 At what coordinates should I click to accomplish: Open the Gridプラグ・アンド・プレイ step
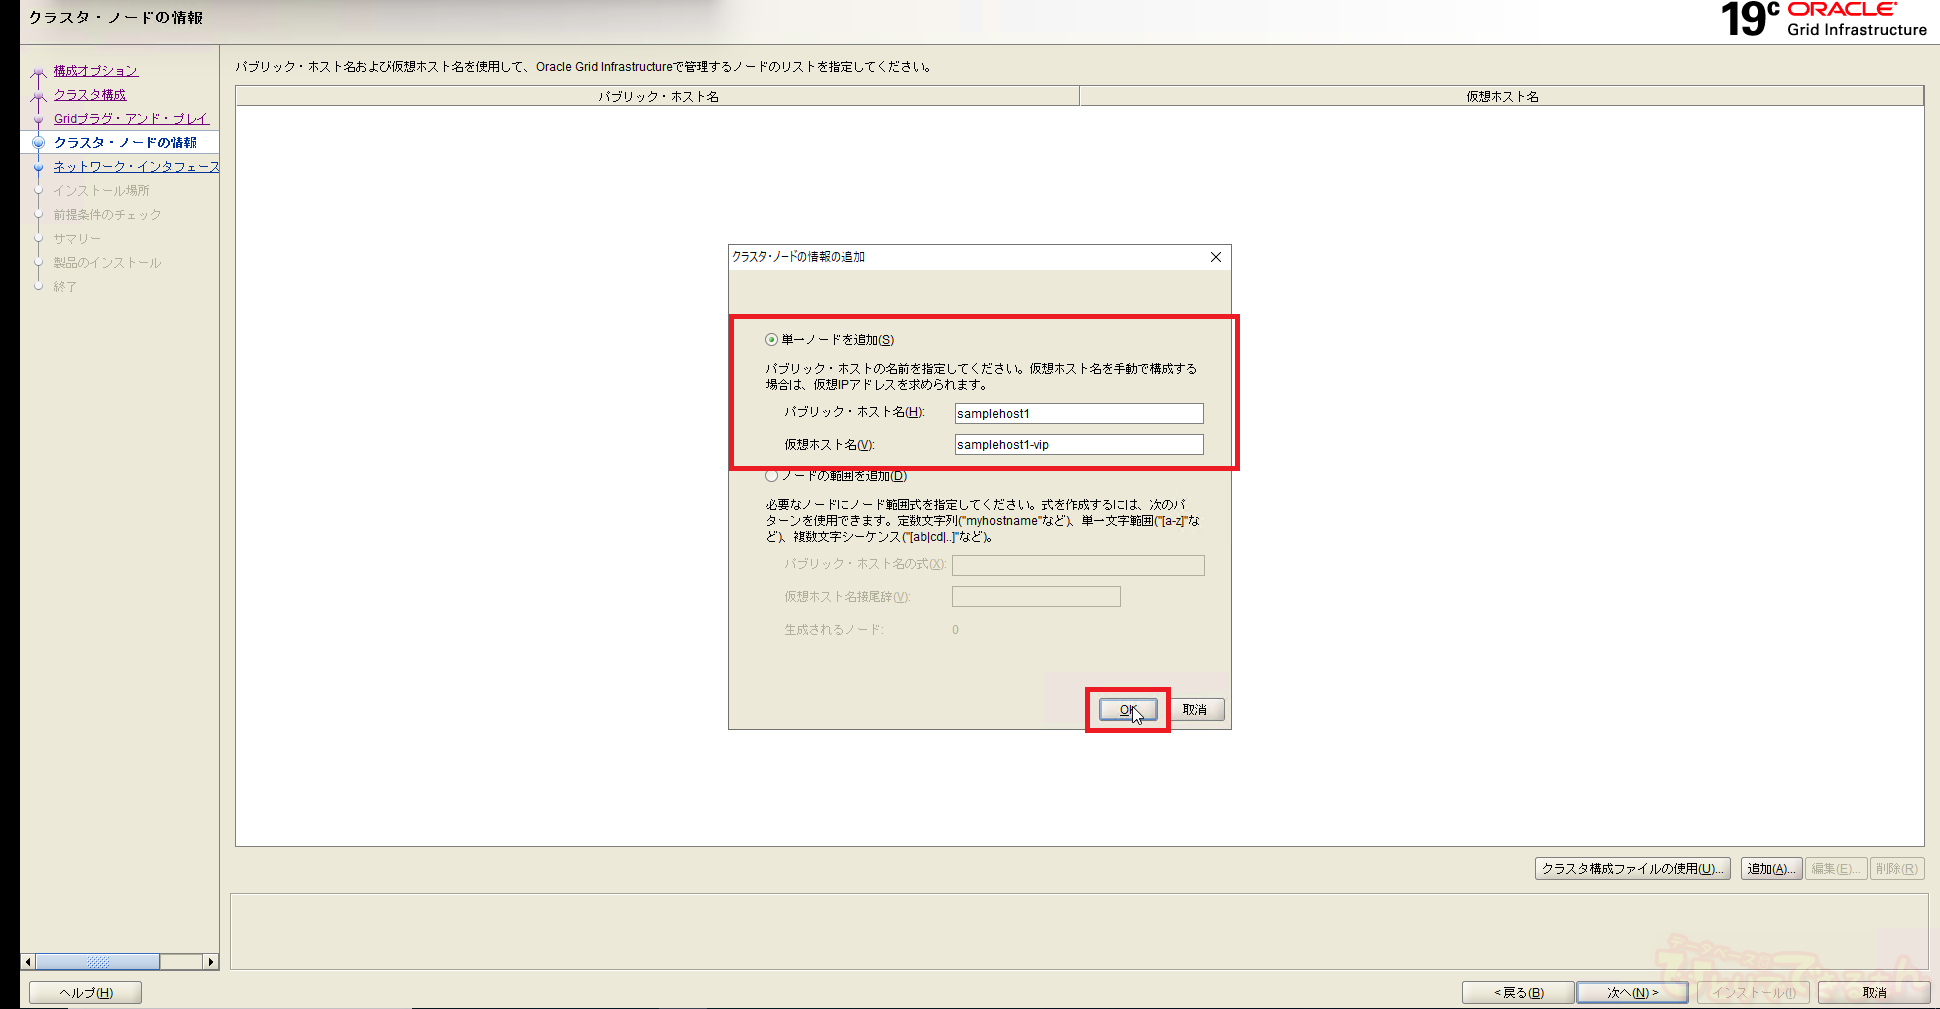click(x=131, y=119)
